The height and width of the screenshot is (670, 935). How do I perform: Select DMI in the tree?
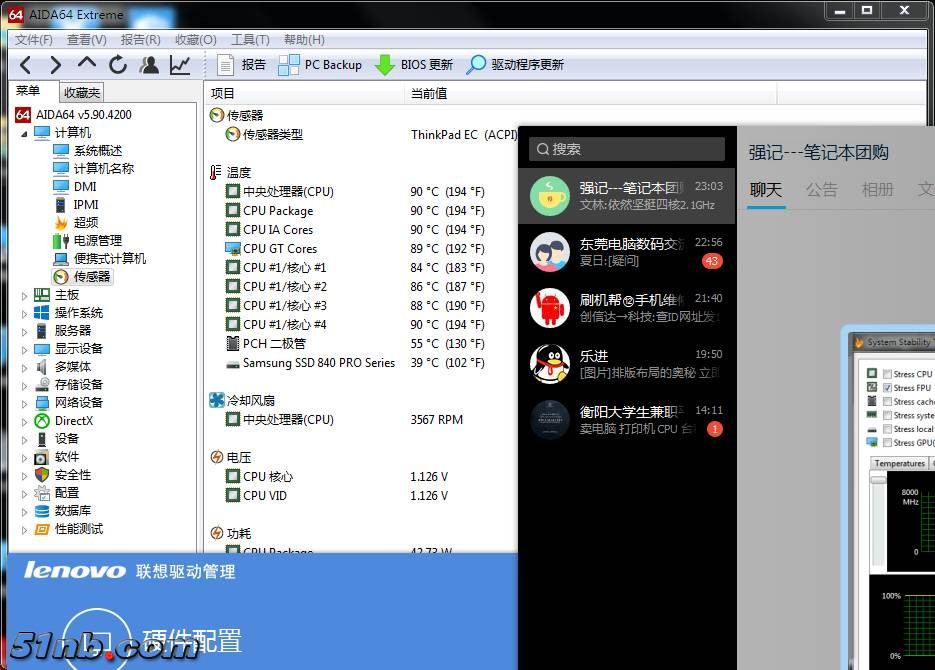point(85,187)
